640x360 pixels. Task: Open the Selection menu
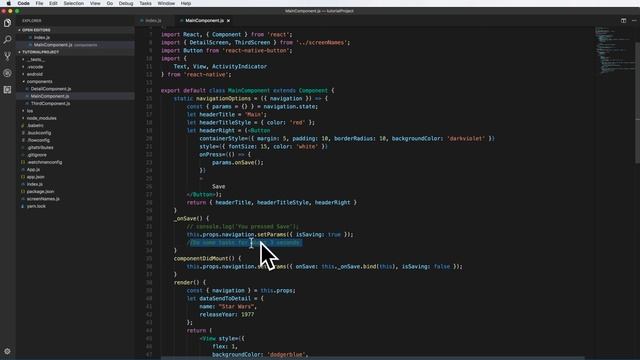73,3
